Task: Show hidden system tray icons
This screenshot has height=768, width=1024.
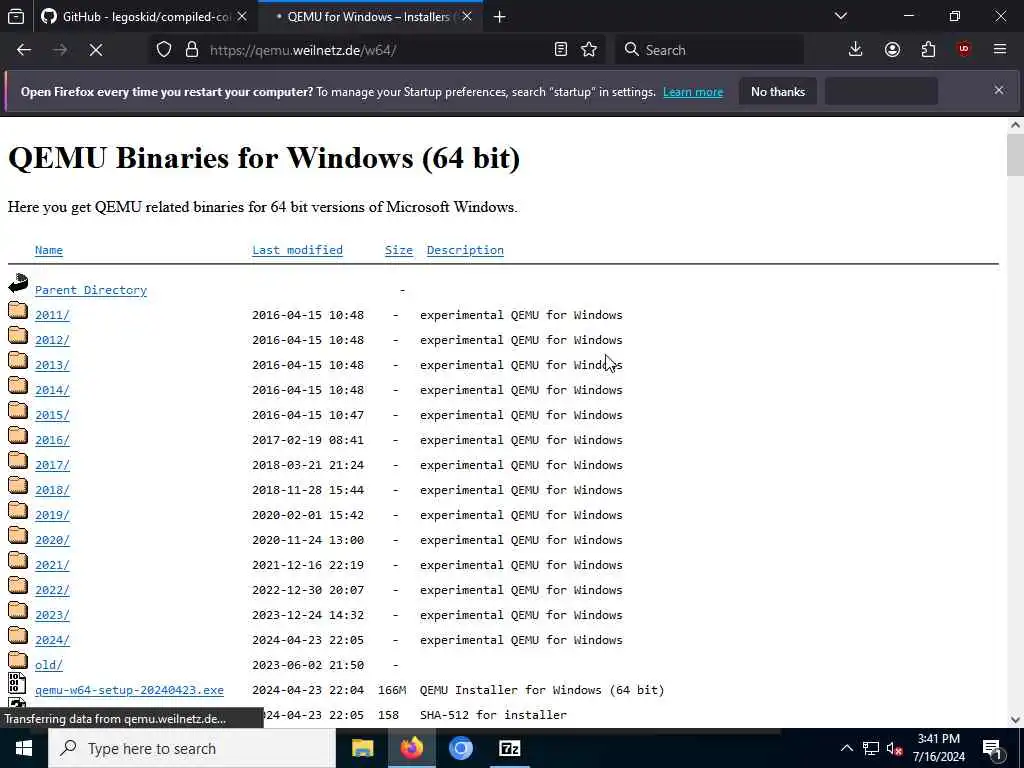Action: click(846, 748)
